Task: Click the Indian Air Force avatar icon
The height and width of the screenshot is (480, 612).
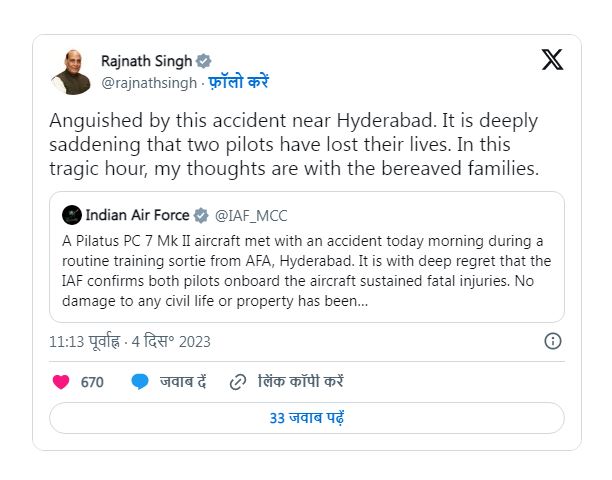Action: [72, 215]
